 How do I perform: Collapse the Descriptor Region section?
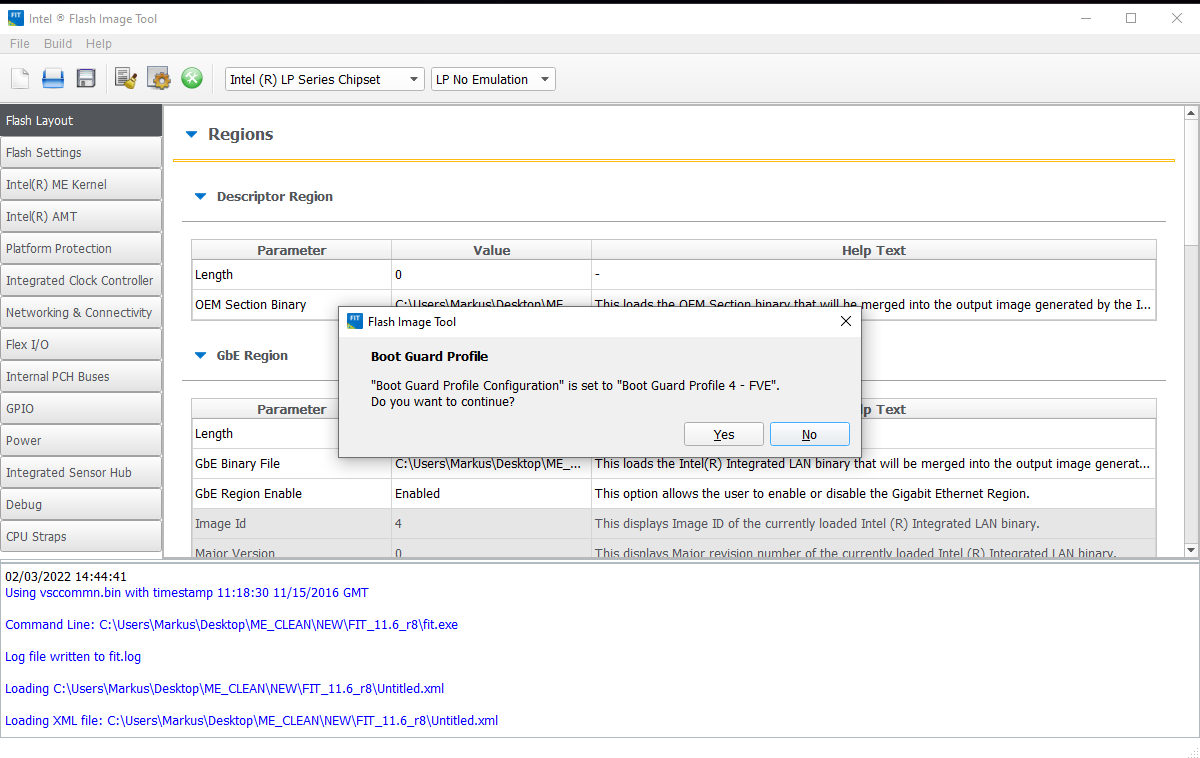click(200, 197)
